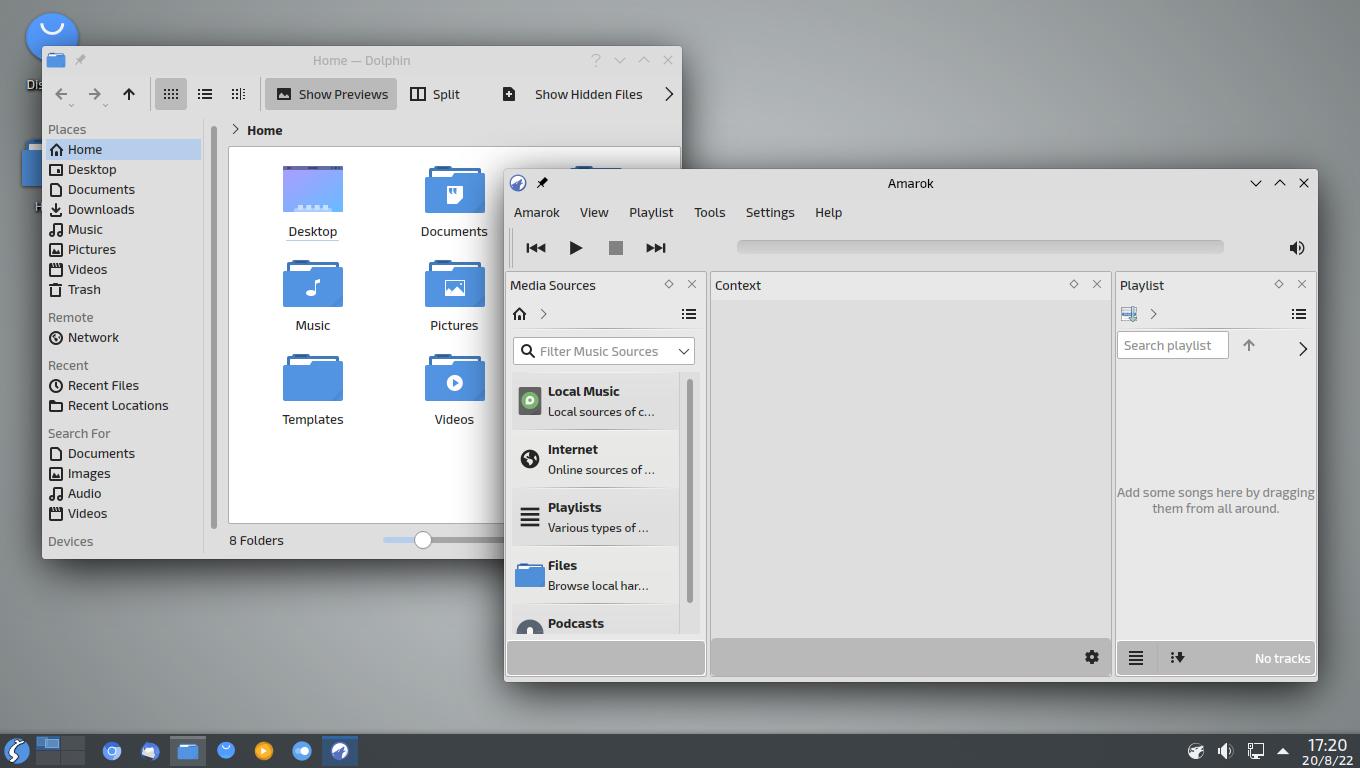Expand more playlist search toolbar options
The image size is (1360, 768).
pos(1303,349)
